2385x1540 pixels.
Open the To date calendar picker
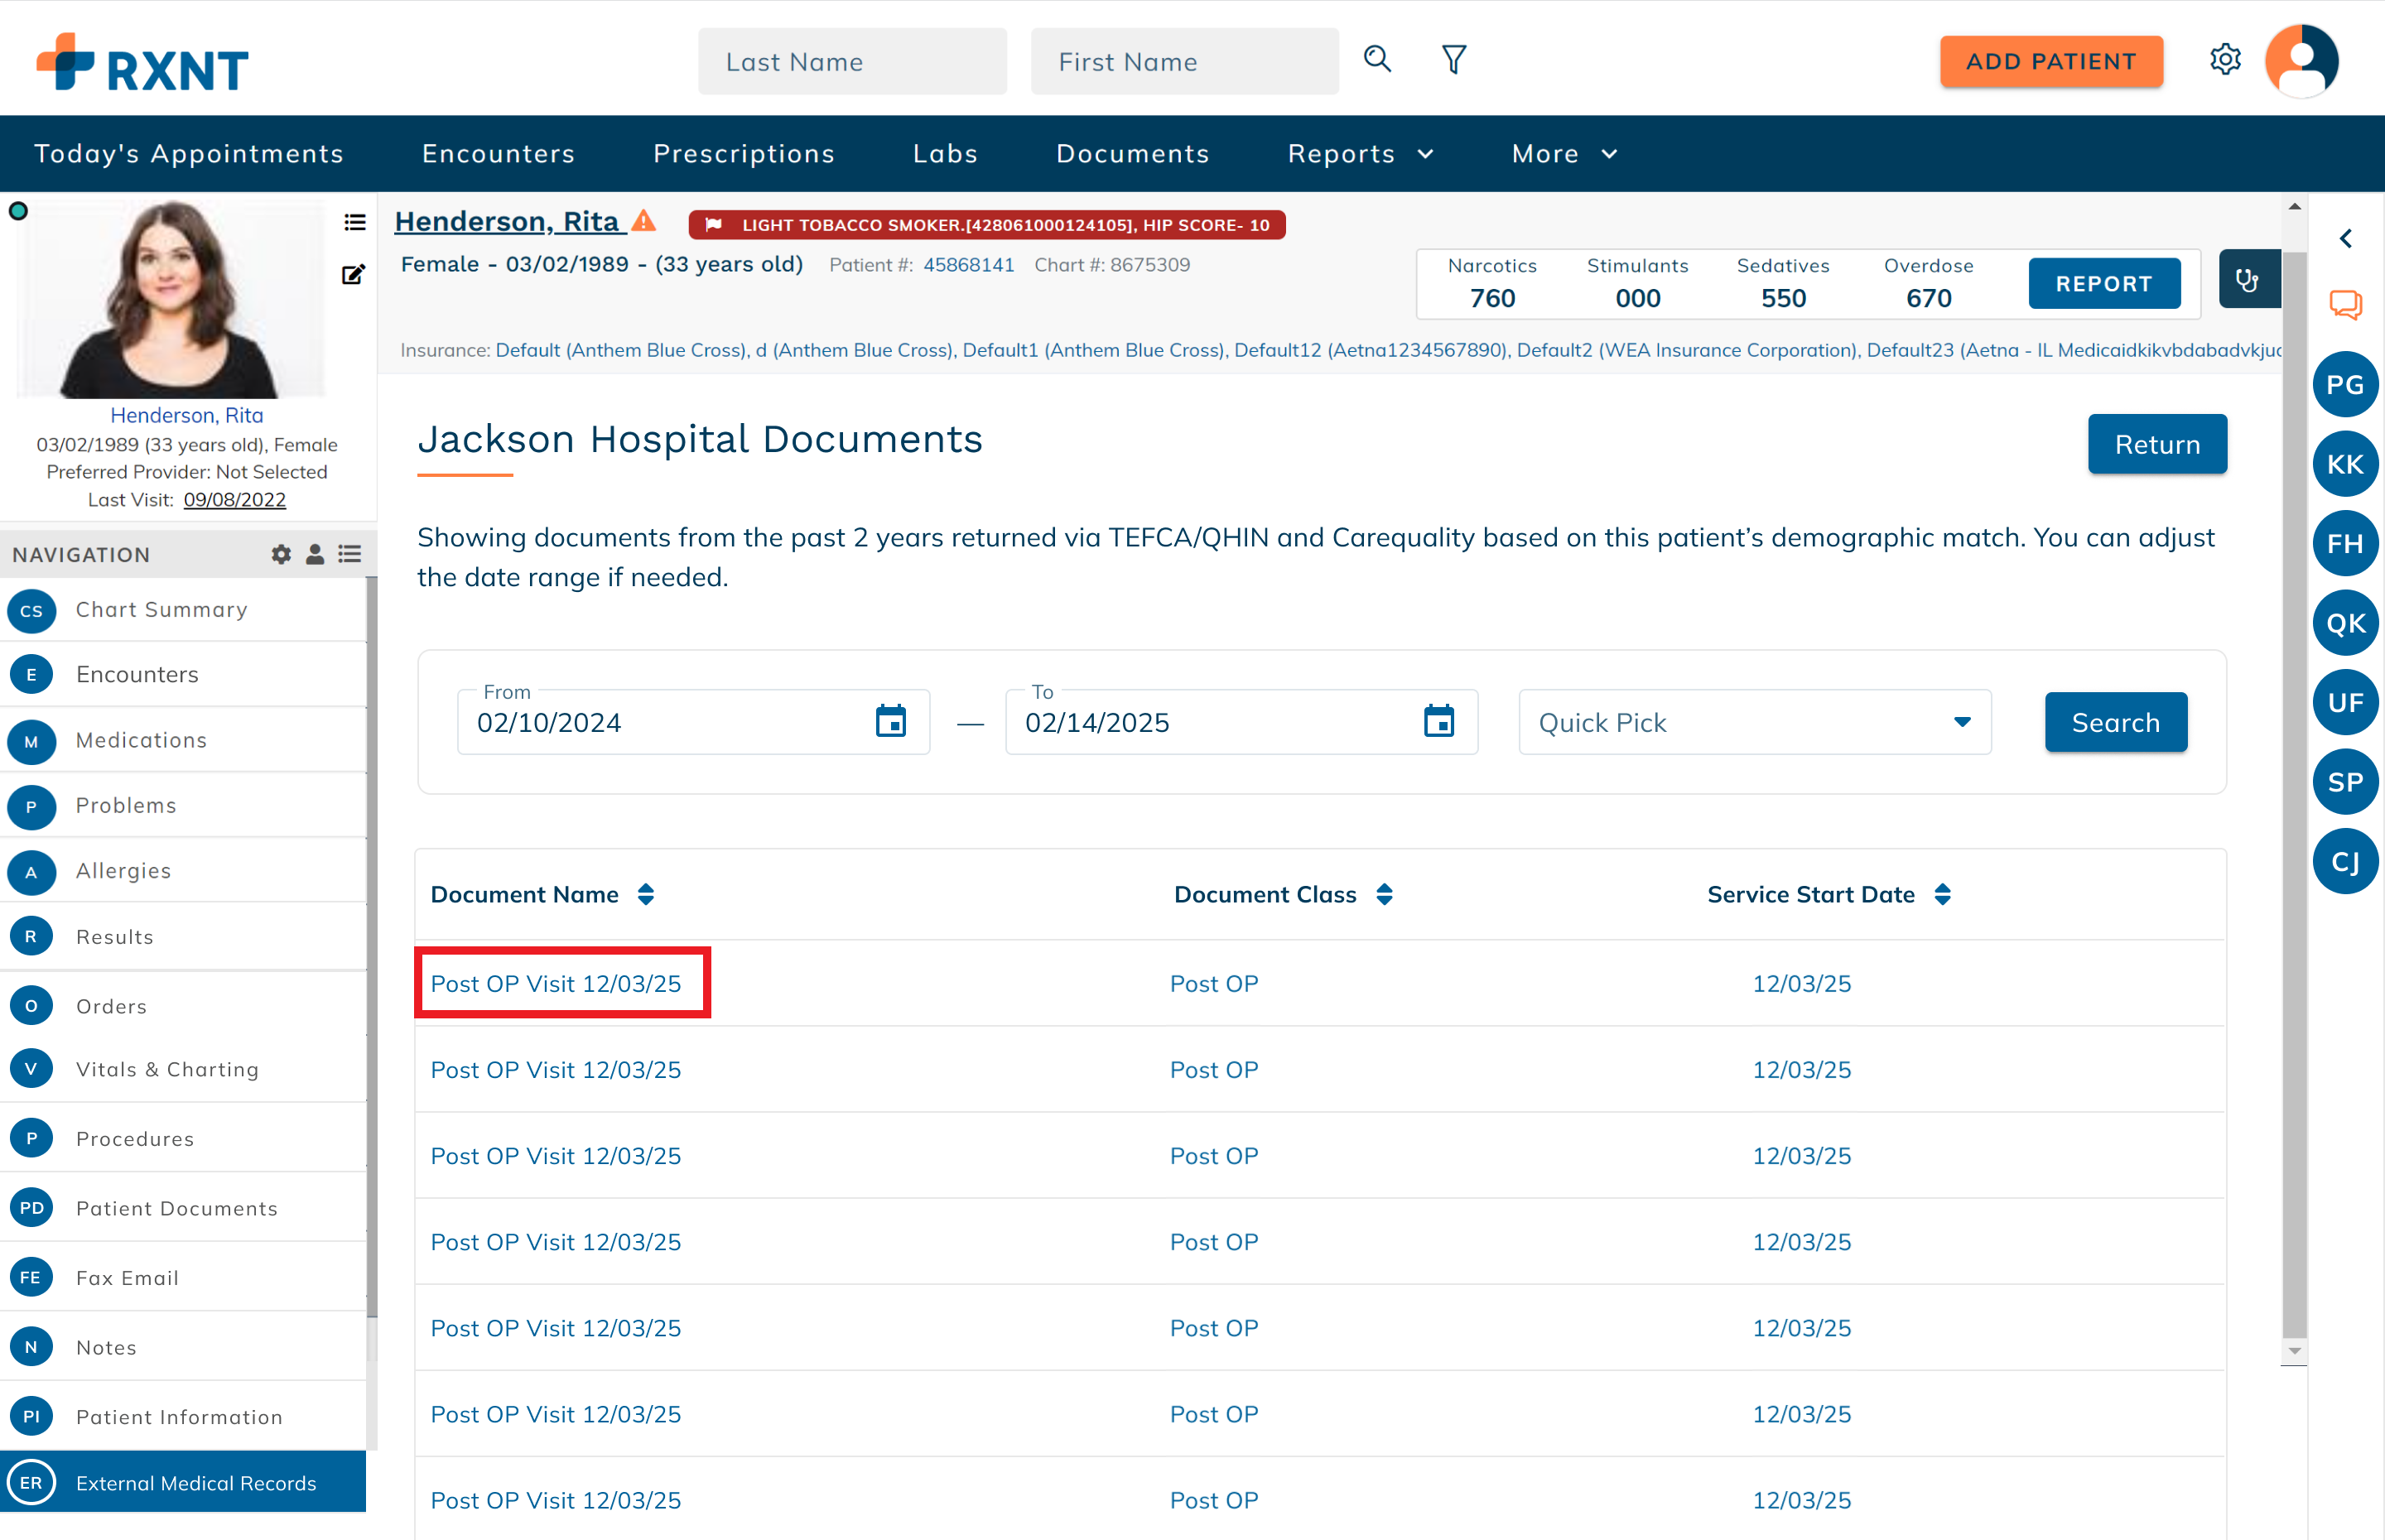[1438, 721]
